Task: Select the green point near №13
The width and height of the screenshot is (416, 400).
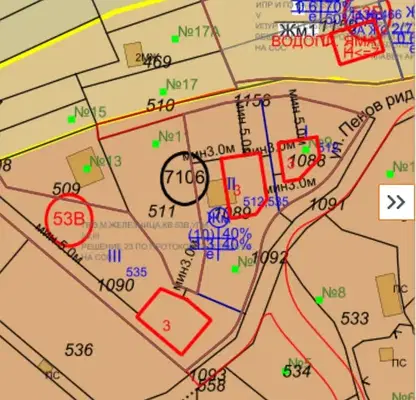Action: coord(87,169)
